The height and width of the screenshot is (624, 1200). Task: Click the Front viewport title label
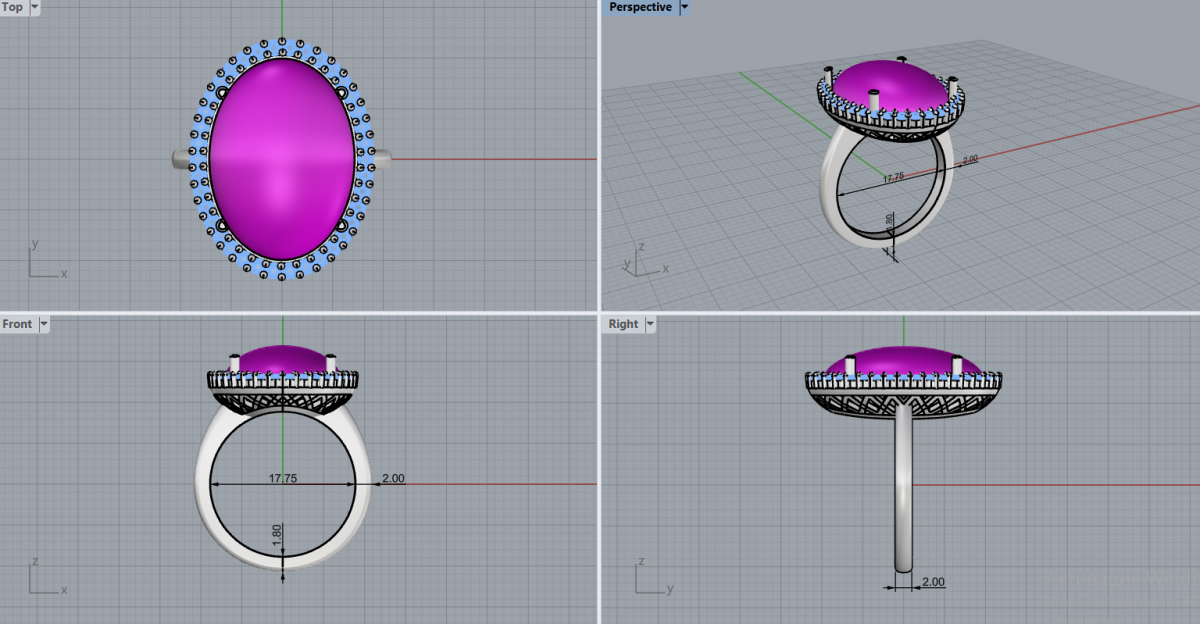pos(17,324)
